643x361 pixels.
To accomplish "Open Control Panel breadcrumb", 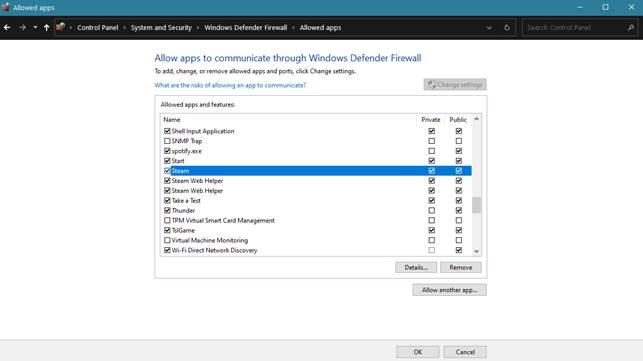I will click(x=98, y=27).
